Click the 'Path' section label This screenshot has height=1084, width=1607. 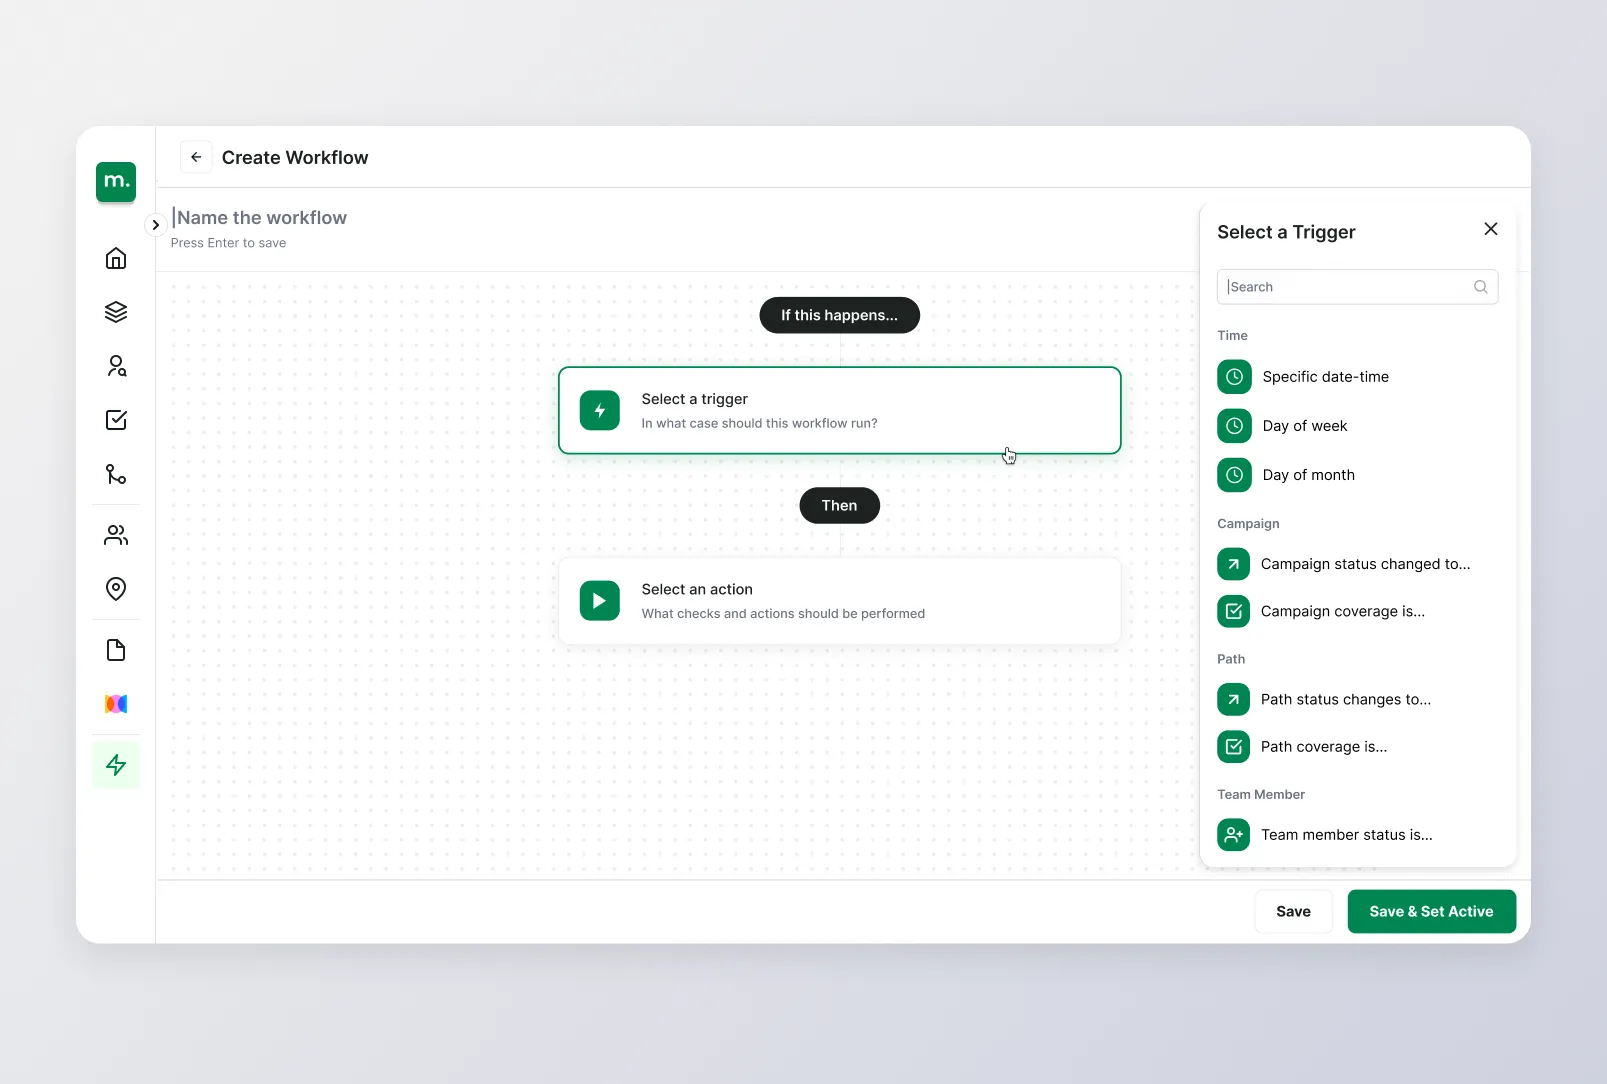[x=1231, y=659]
